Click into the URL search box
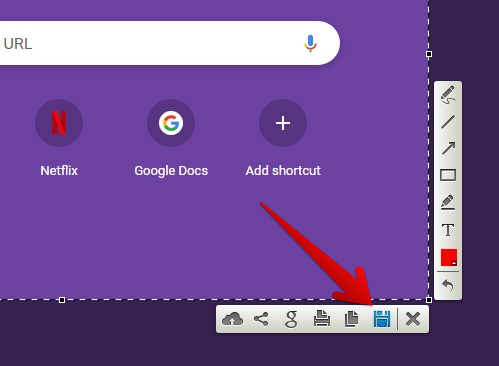The image size is (499, 366). [x=170, y=43]
